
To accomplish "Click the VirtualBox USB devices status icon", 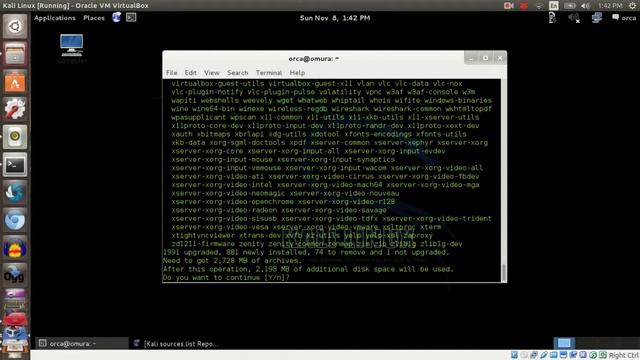I will 544,355.
